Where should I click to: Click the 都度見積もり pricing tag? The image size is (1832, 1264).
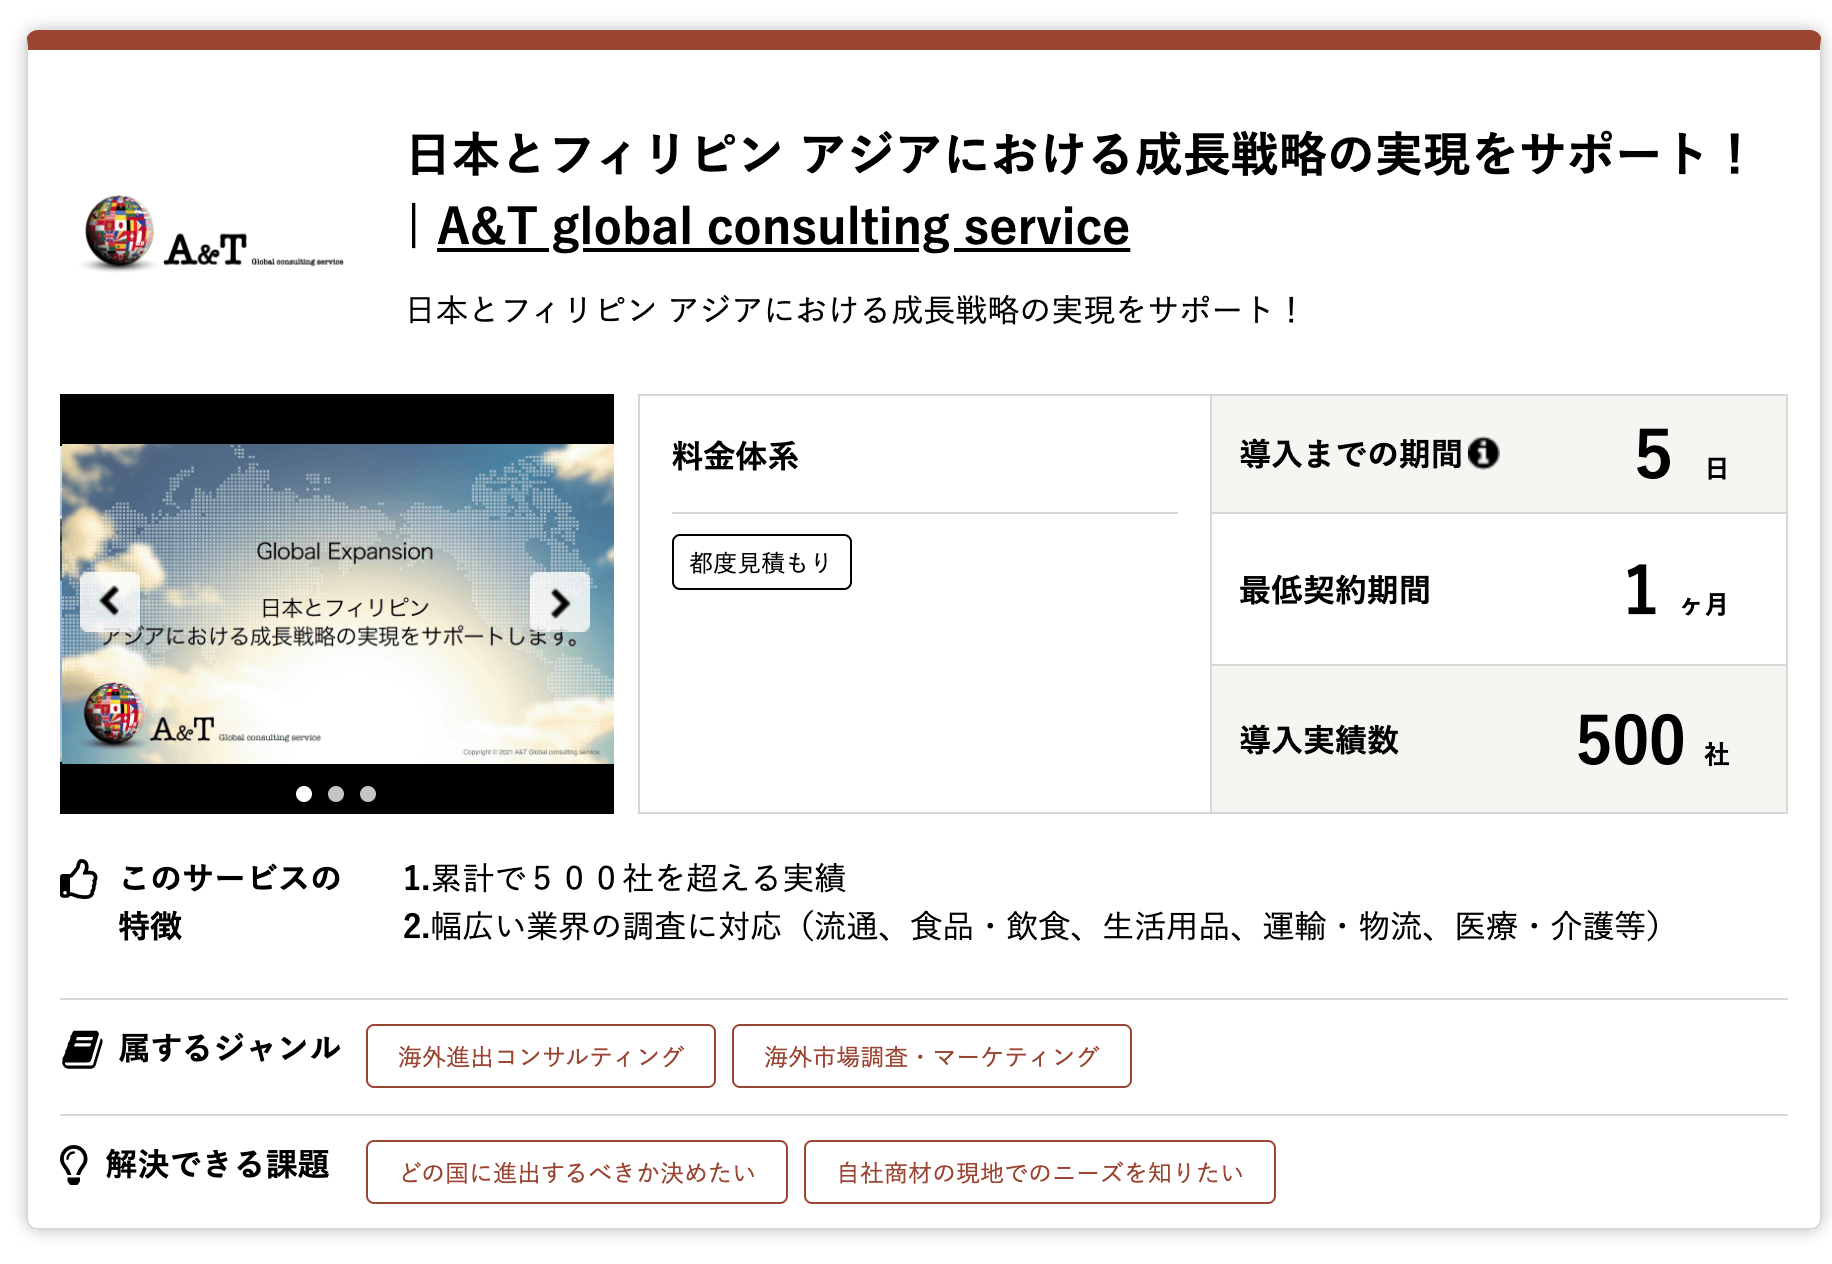click(x=761, y=562)
